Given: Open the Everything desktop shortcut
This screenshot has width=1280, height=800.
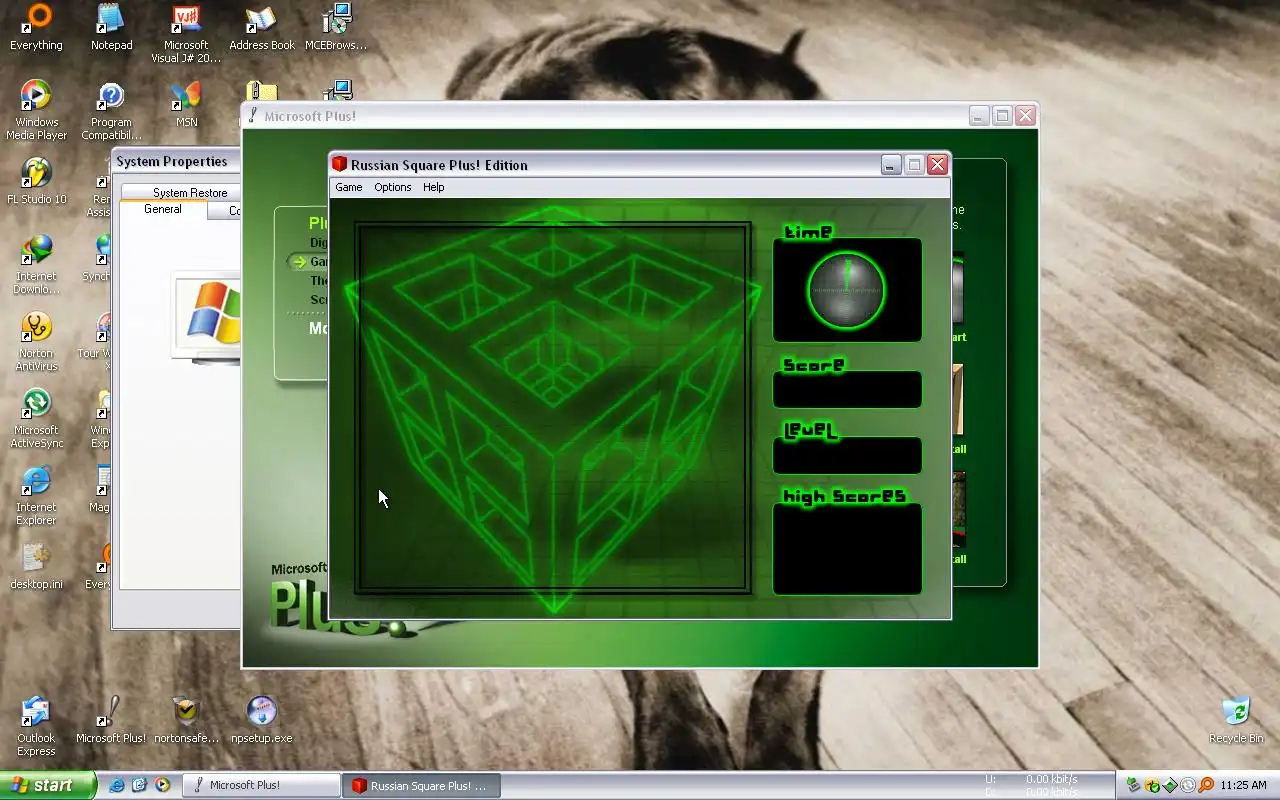Looking at the screenshot, I should [x=36, y=27].
